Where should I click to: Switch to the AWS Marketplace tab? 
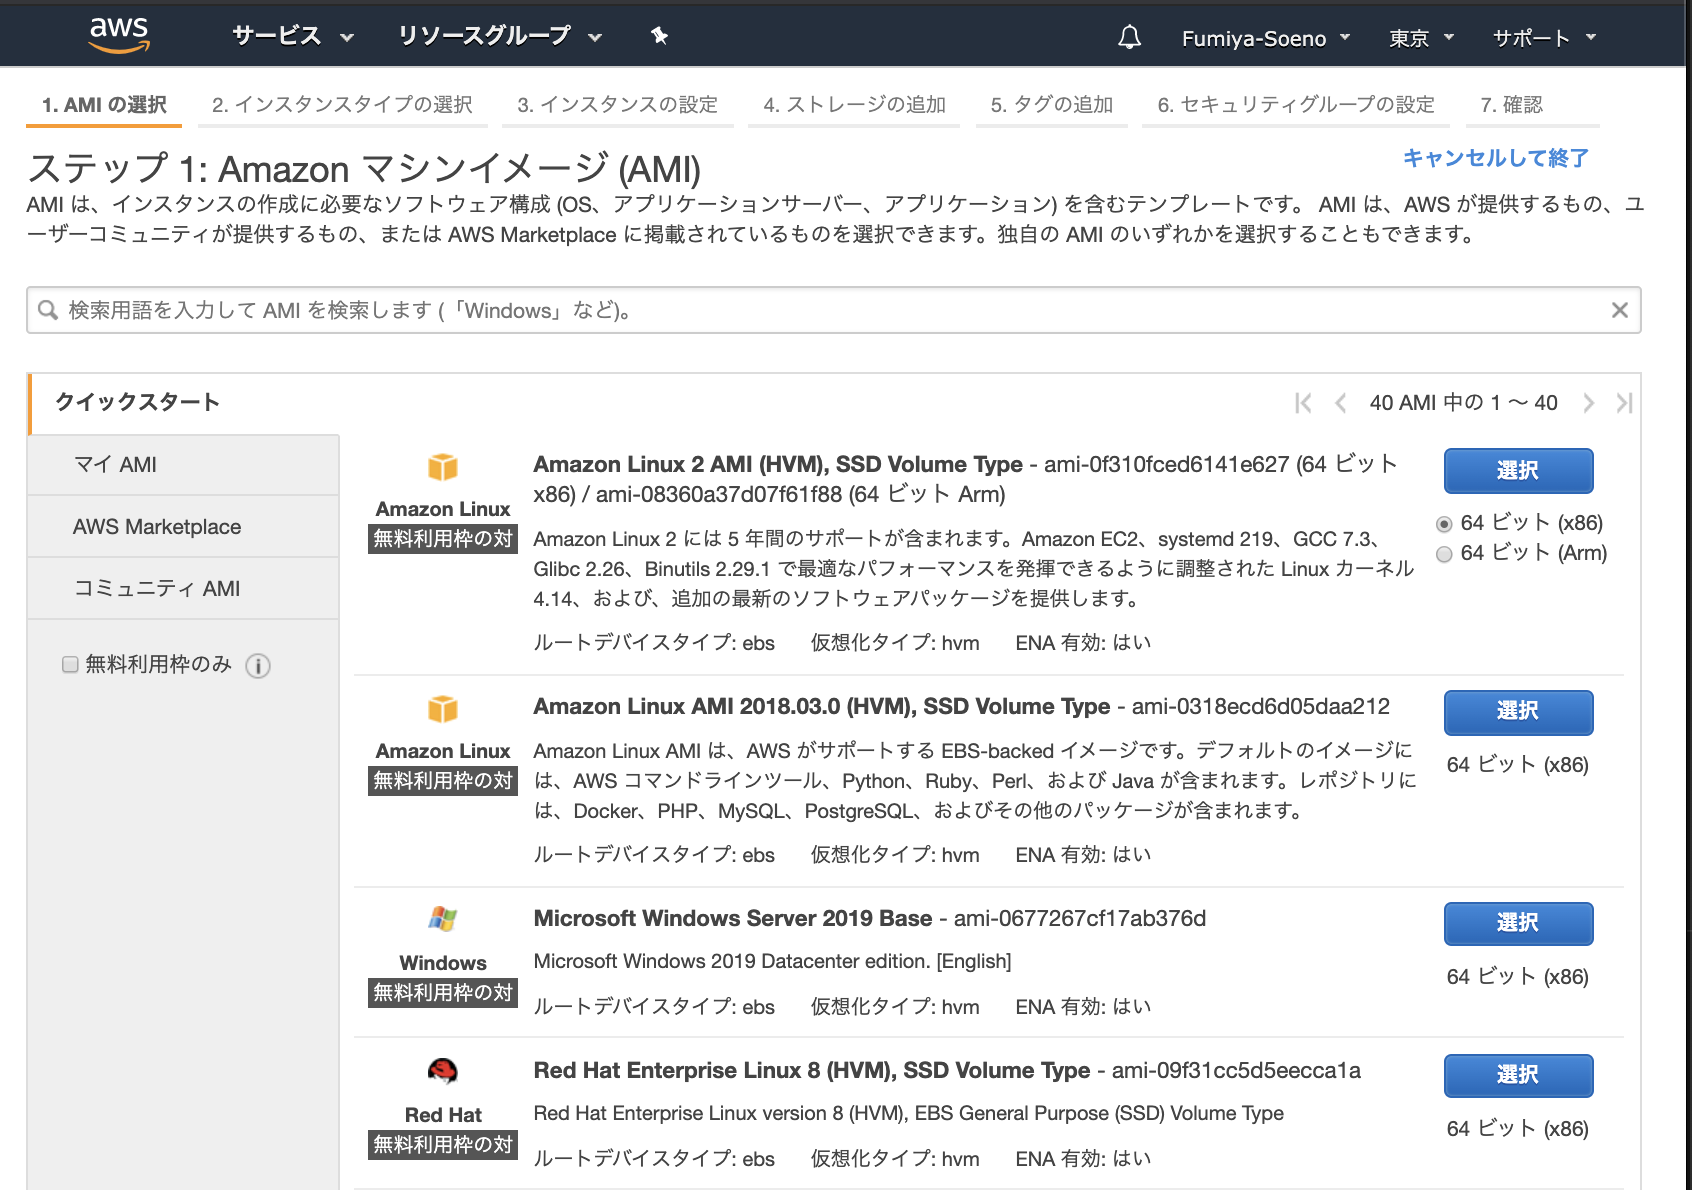coord(156,526)
